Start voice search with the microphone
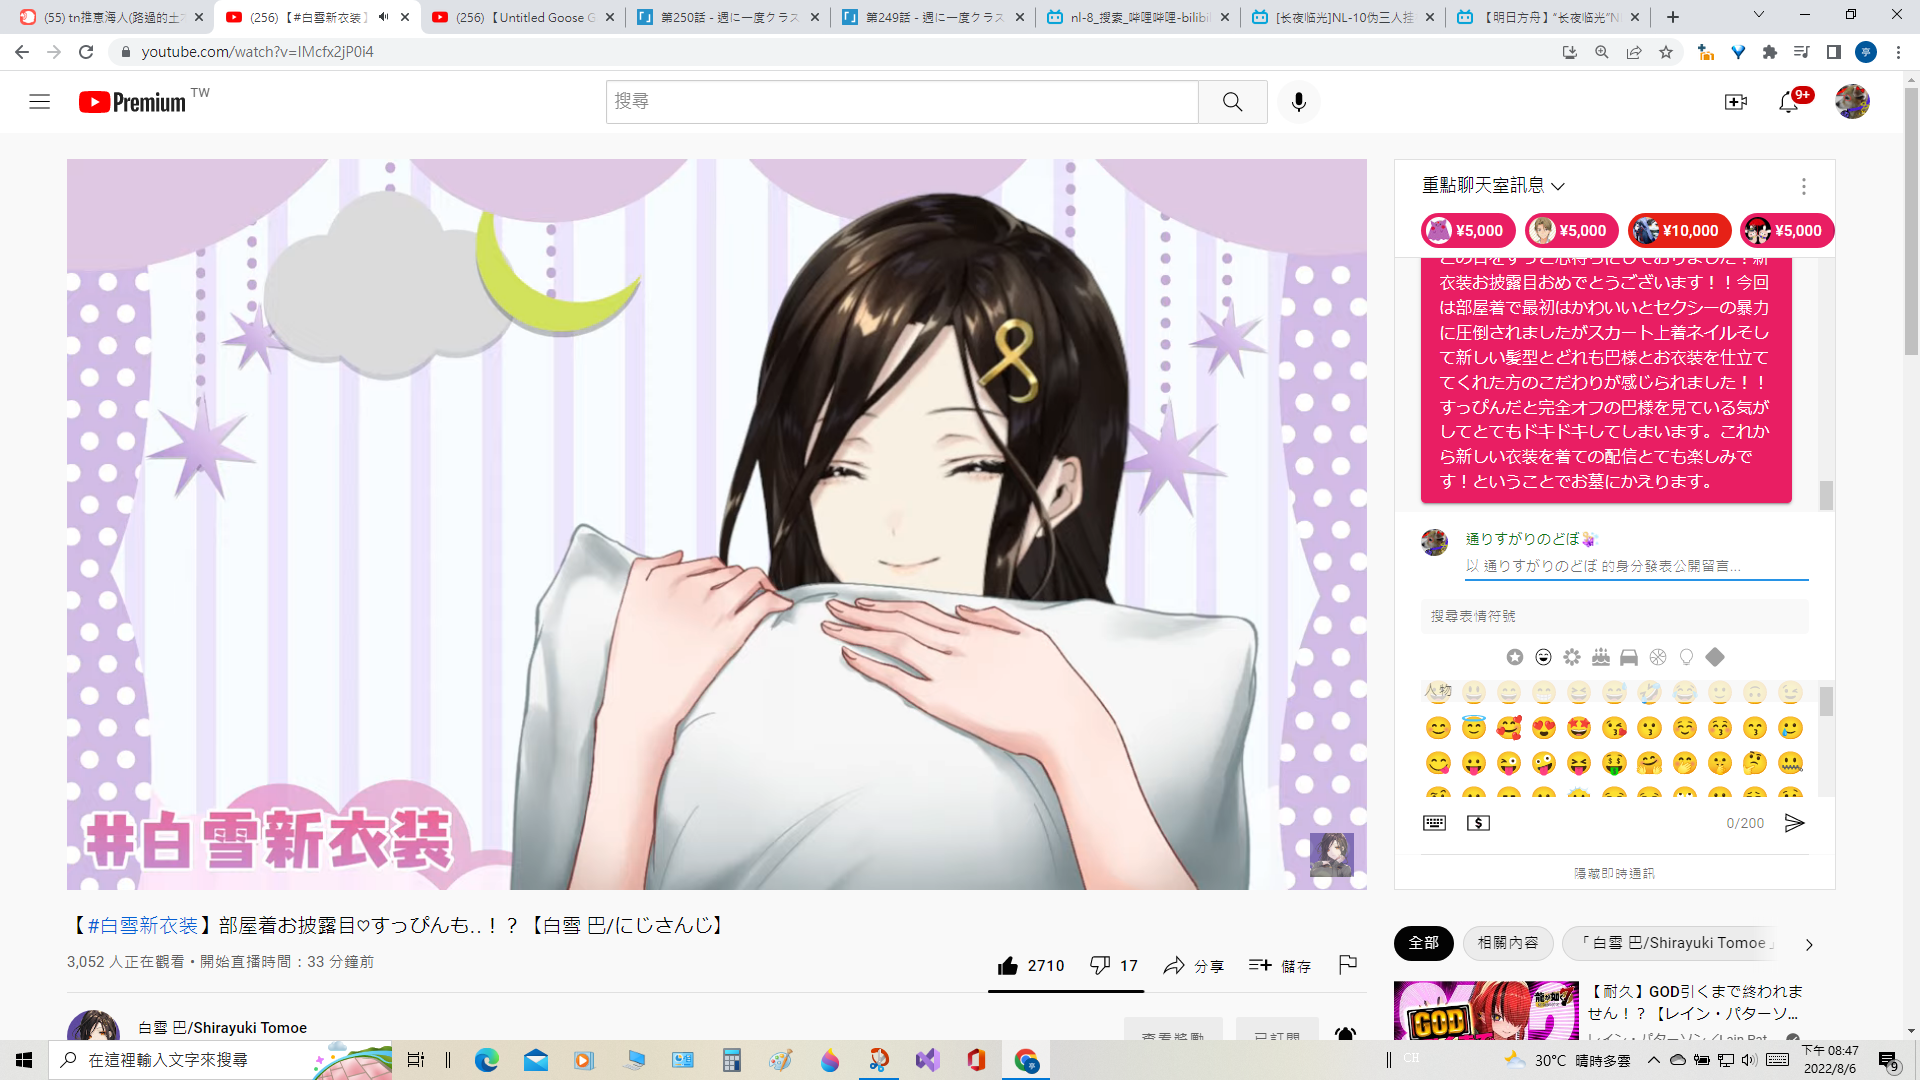The width and height of the screenshot is (1920, 1080). (1298, 102)
